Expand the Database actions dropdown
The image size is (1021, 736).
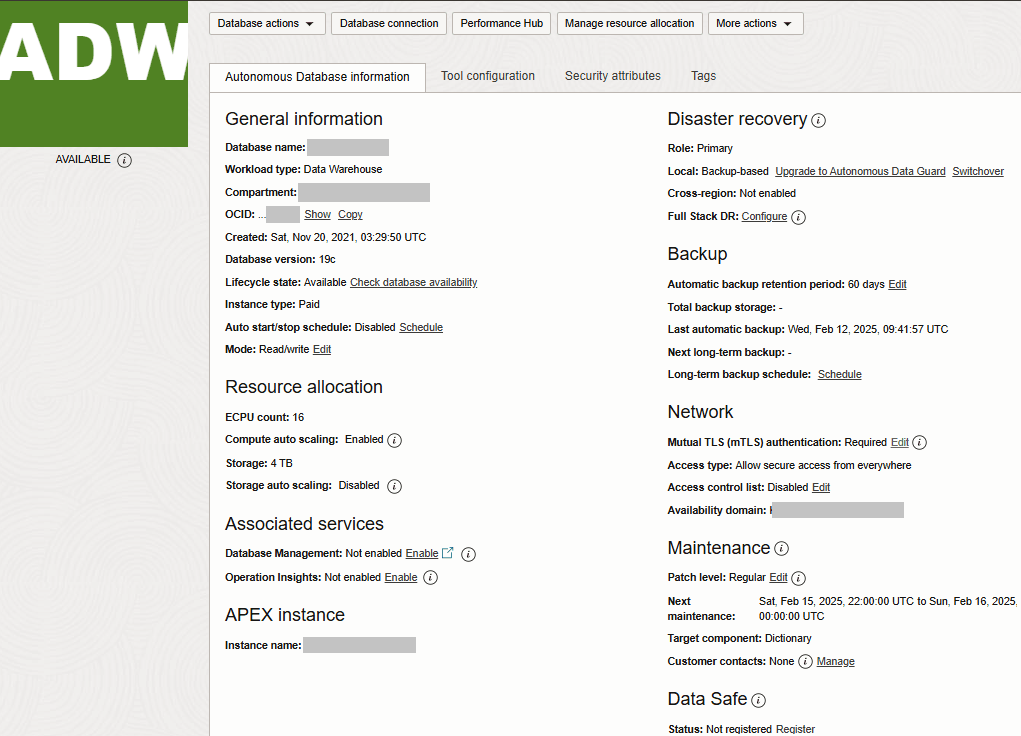pyautogui.click(x=266, y=23)
